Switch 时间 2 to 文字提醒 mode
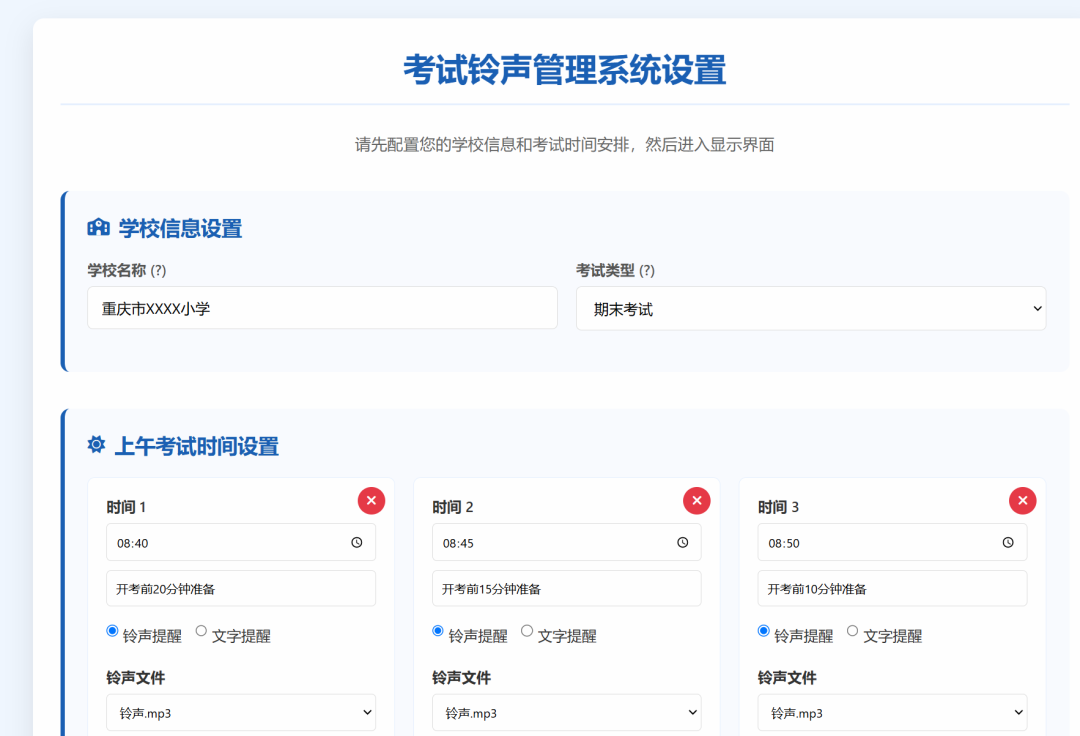 coord(527,630)
